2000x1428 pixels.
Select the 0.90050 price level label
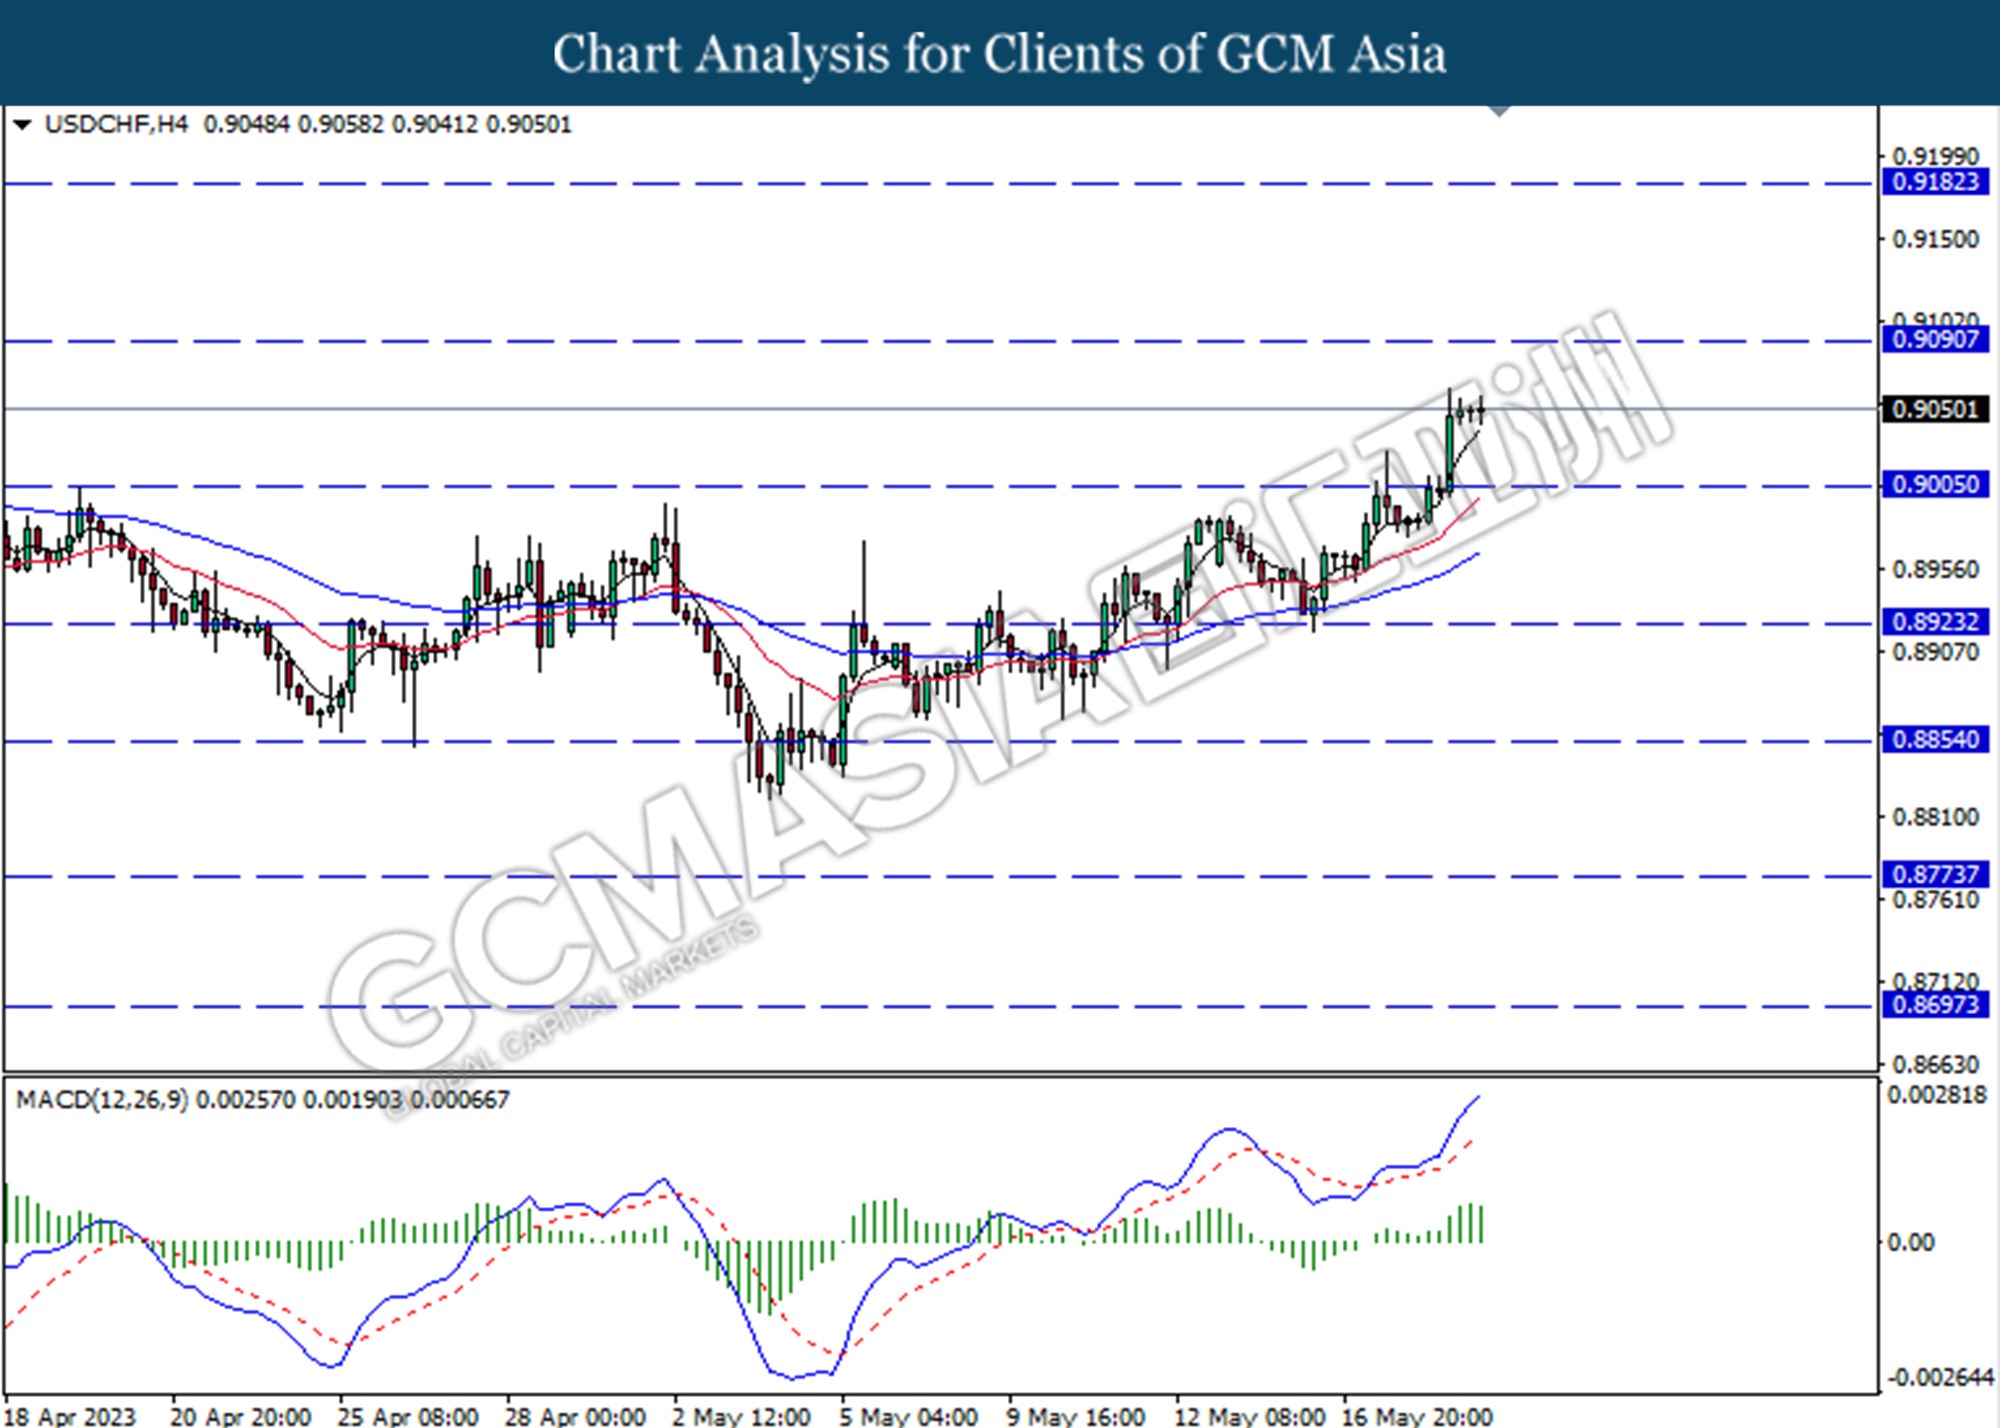[x=1936, y=485]
